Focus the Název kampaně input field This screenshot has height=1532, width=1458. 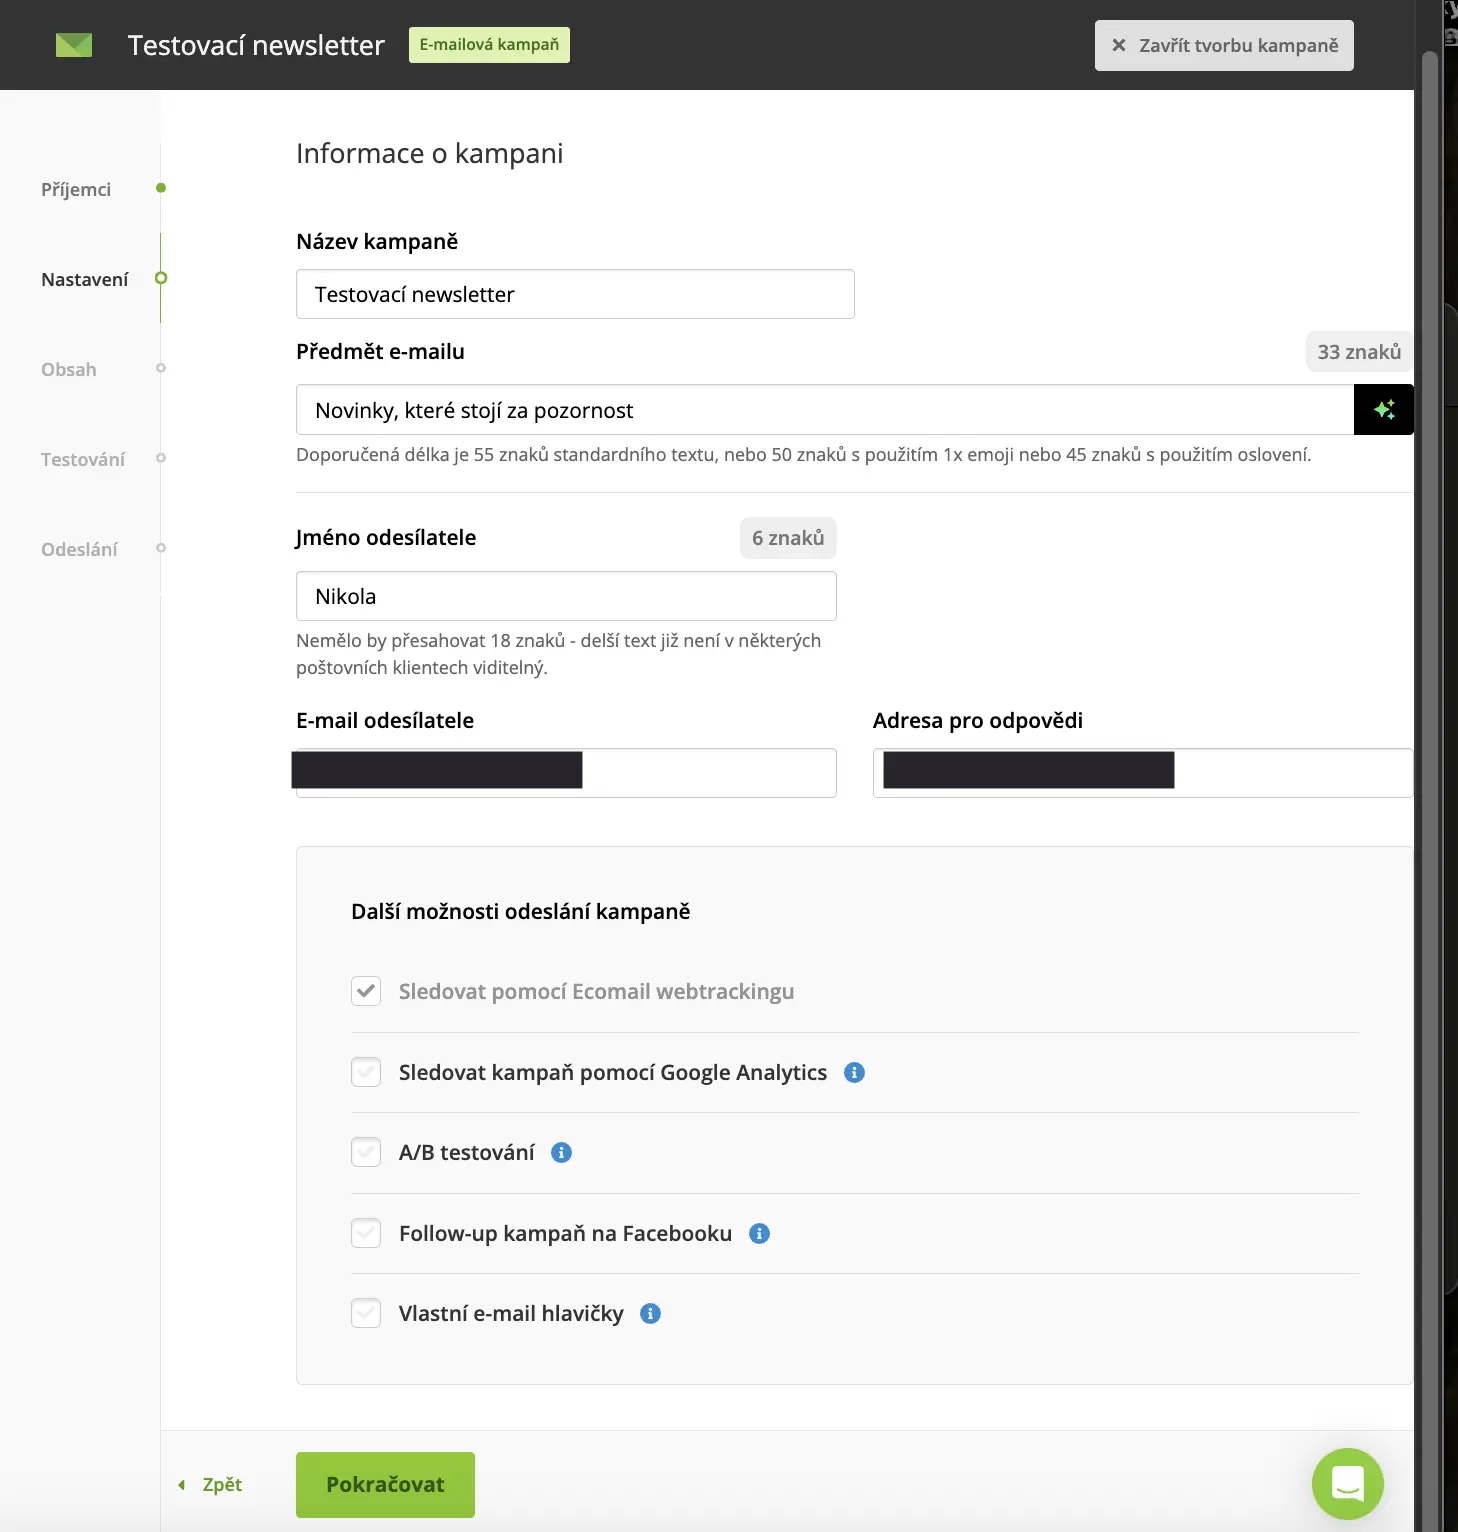pyautogui.click(x=575, y=294)
